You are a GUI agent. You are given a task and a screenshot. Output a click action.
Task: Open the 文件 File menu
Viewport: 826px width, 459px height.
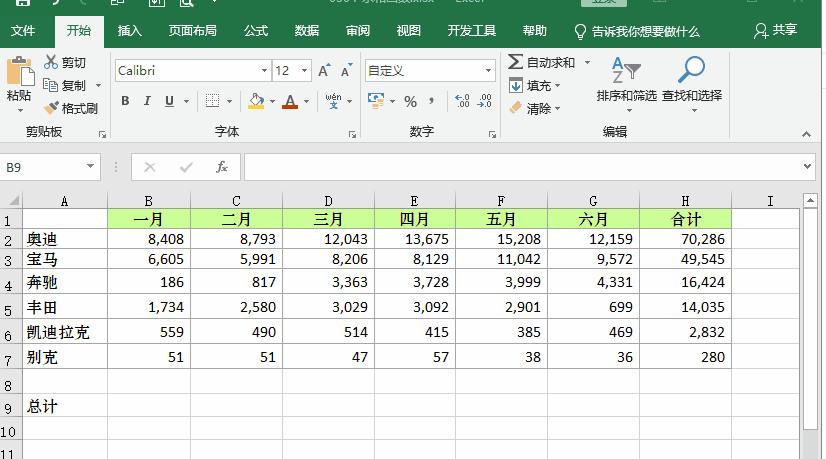pyautogui.click(x=23, y=31)
